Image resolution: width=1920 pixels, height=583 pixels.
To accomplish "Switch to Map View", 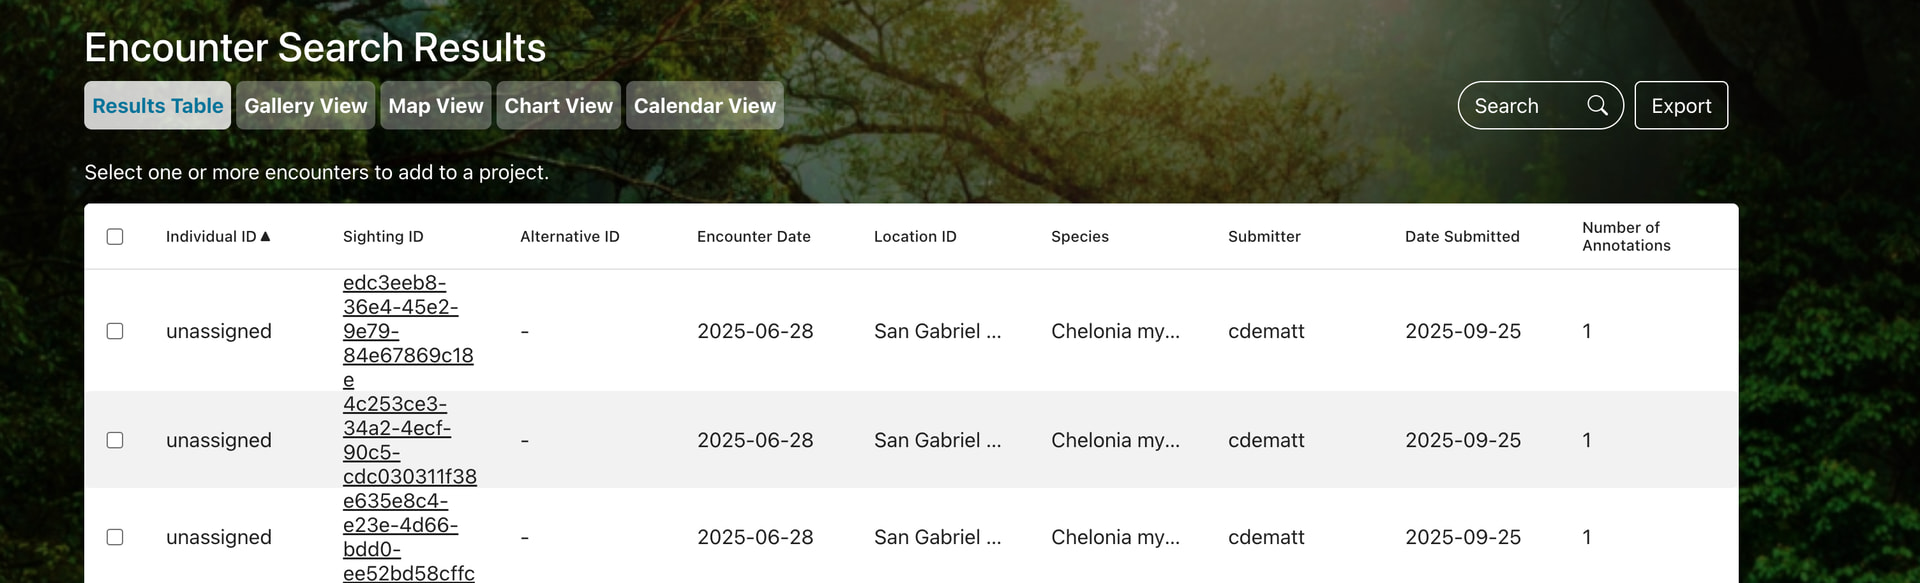I will point(435,105).
